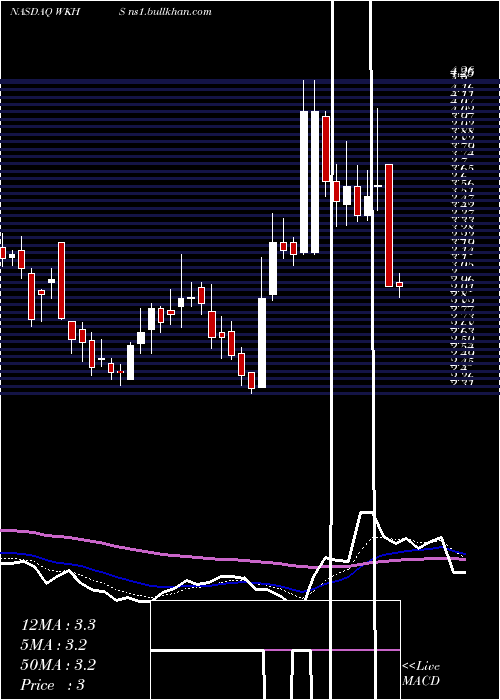Select the 50MA : 3.2 reading
The height and width of the screenshot is (700, 500).
[x=58, y=665]
